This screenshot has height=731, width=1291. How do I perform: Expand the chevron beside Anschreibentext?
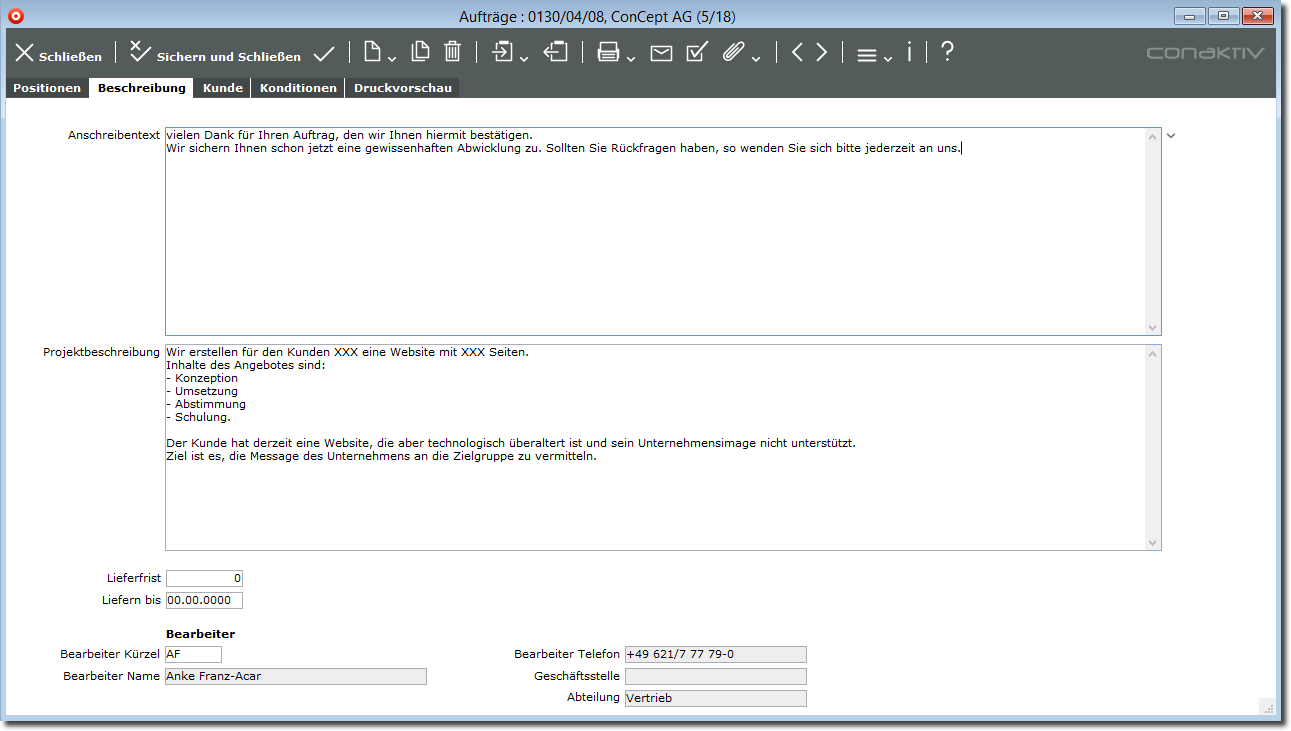point(1171,135)
